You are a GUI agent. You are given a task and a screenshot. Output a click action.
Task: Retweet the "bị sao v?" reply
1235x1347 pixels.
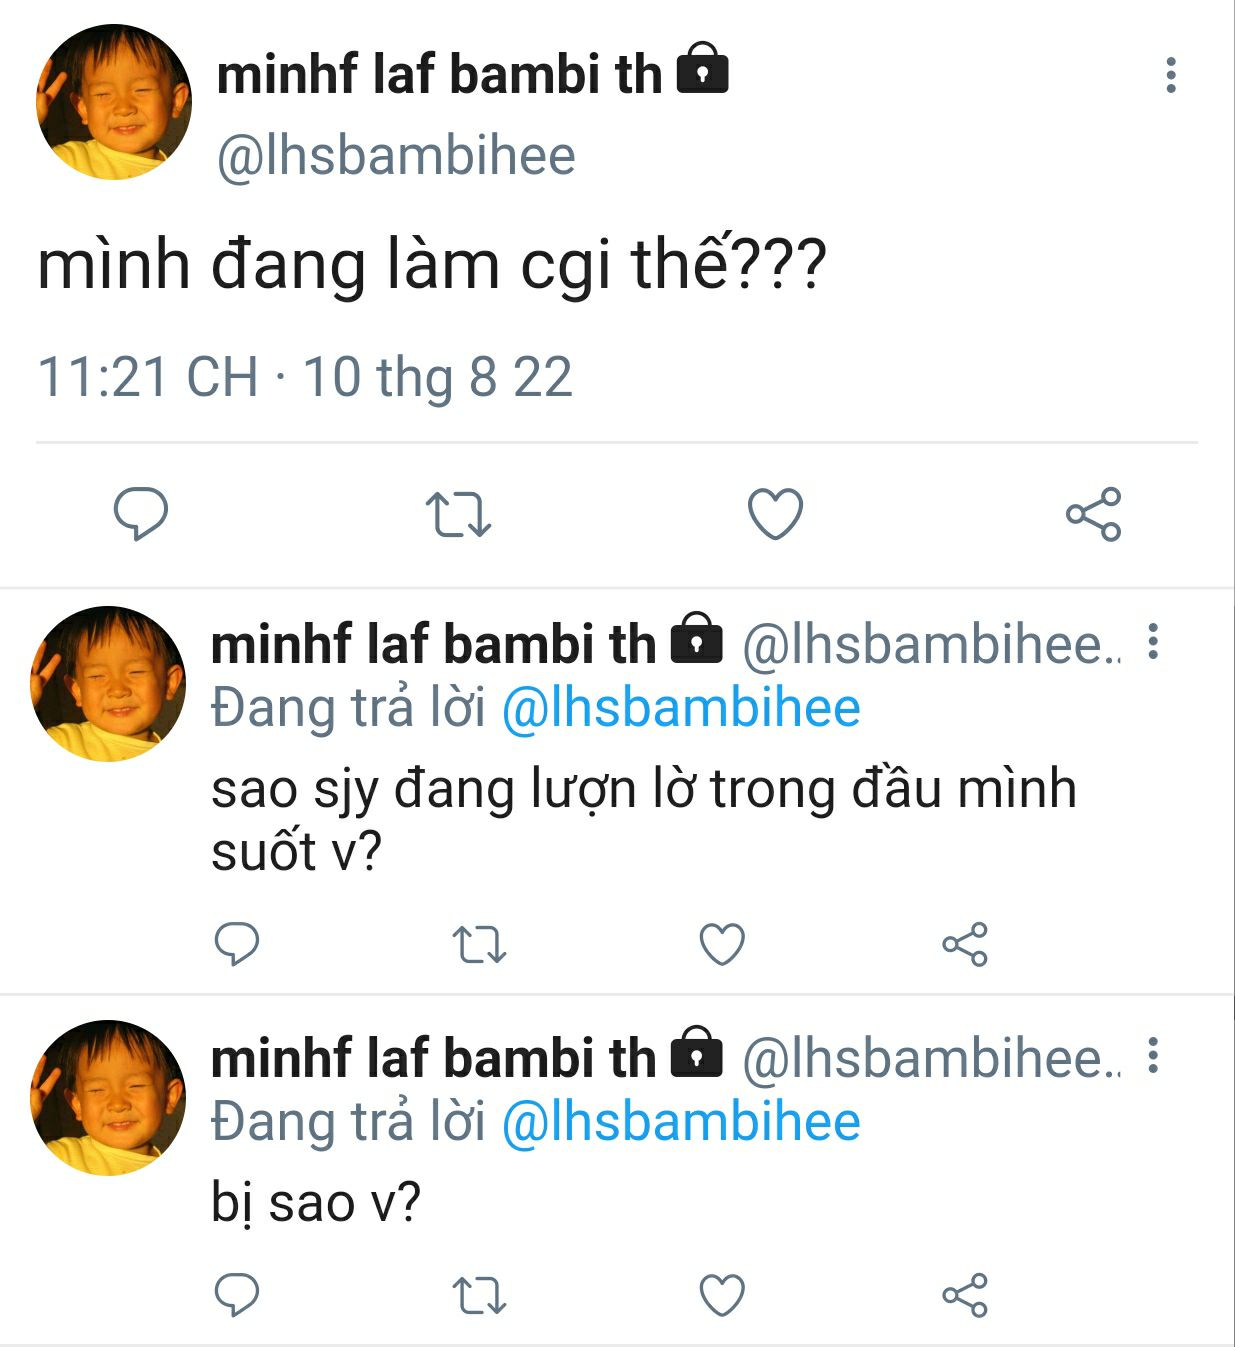coord(480,1295)
